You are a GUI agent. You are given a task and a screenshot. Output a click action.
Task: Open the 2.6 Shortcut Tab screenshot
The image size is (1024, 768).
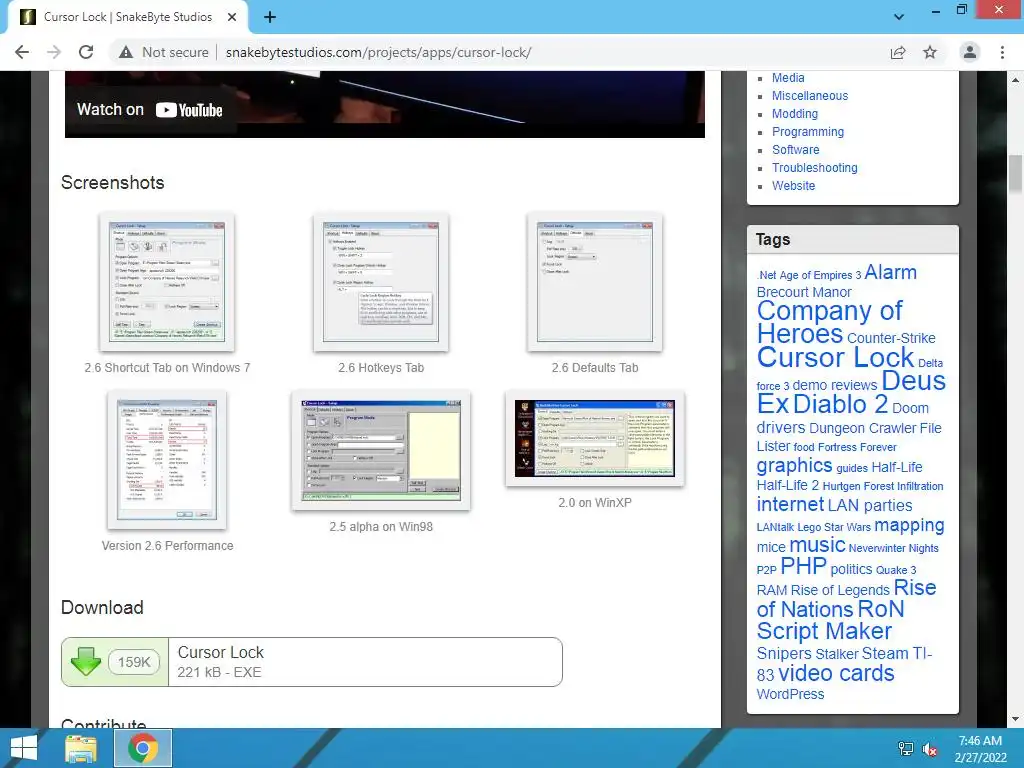click(x=167, y=281)
